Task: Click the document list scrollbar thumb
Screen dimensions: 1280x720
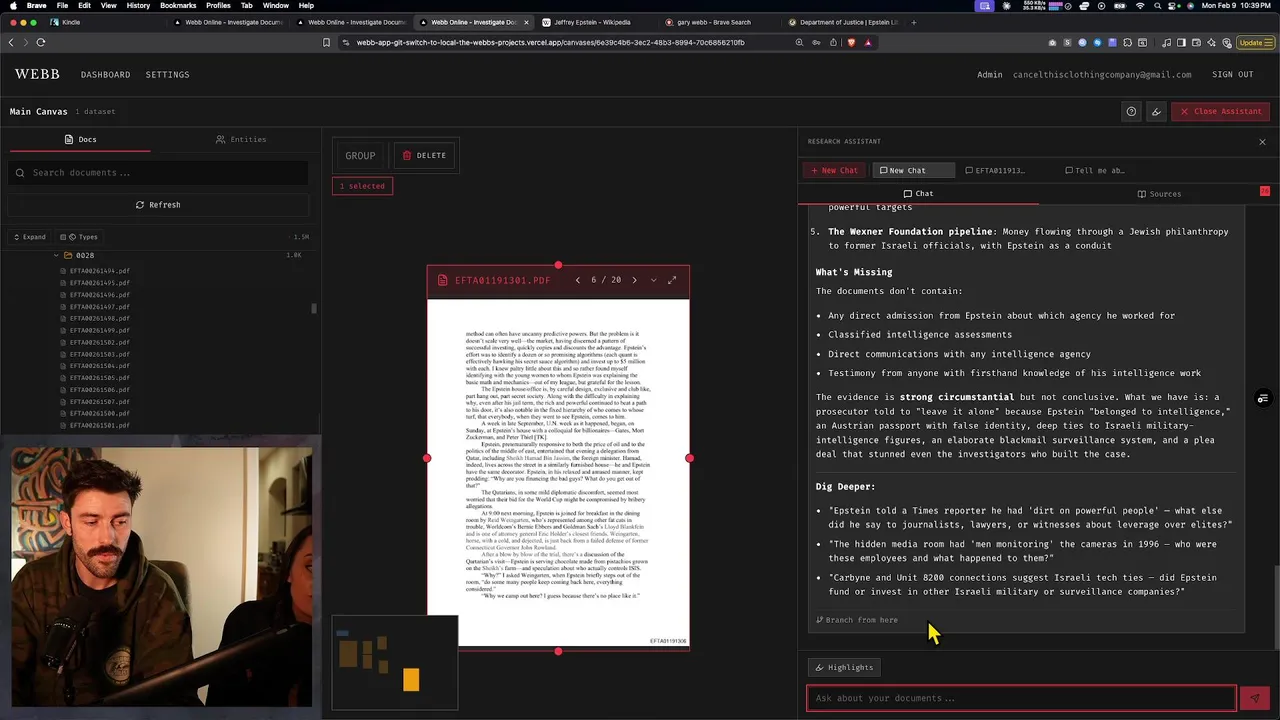Action: 314,308
